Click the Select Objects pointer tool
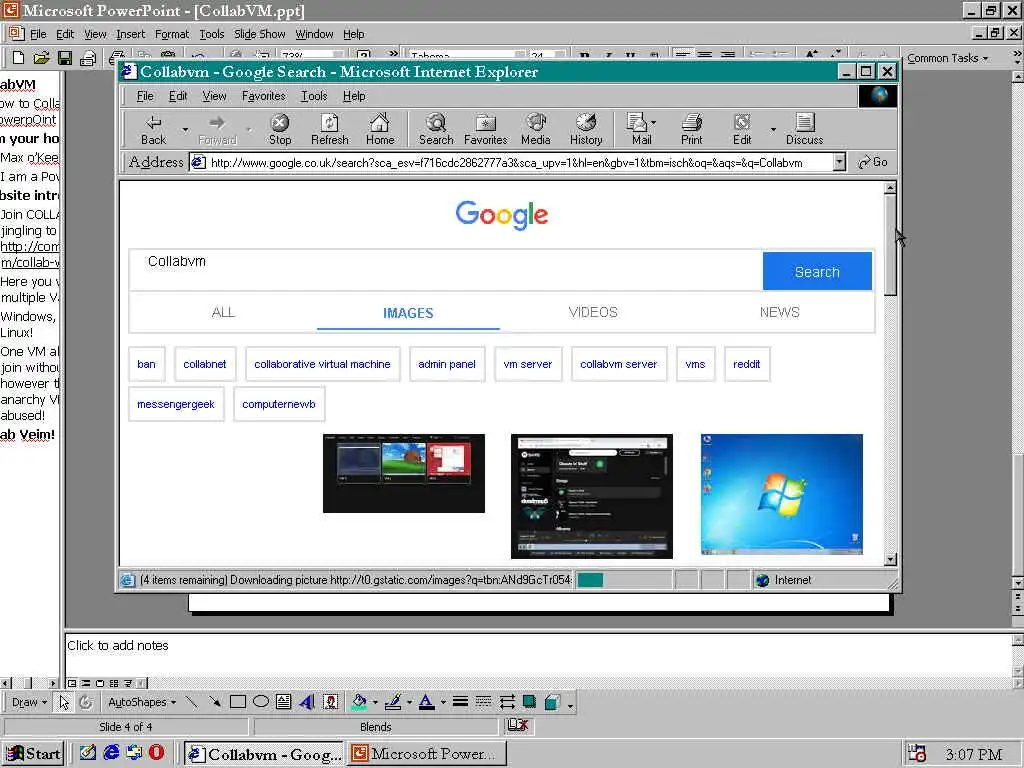 64,702
